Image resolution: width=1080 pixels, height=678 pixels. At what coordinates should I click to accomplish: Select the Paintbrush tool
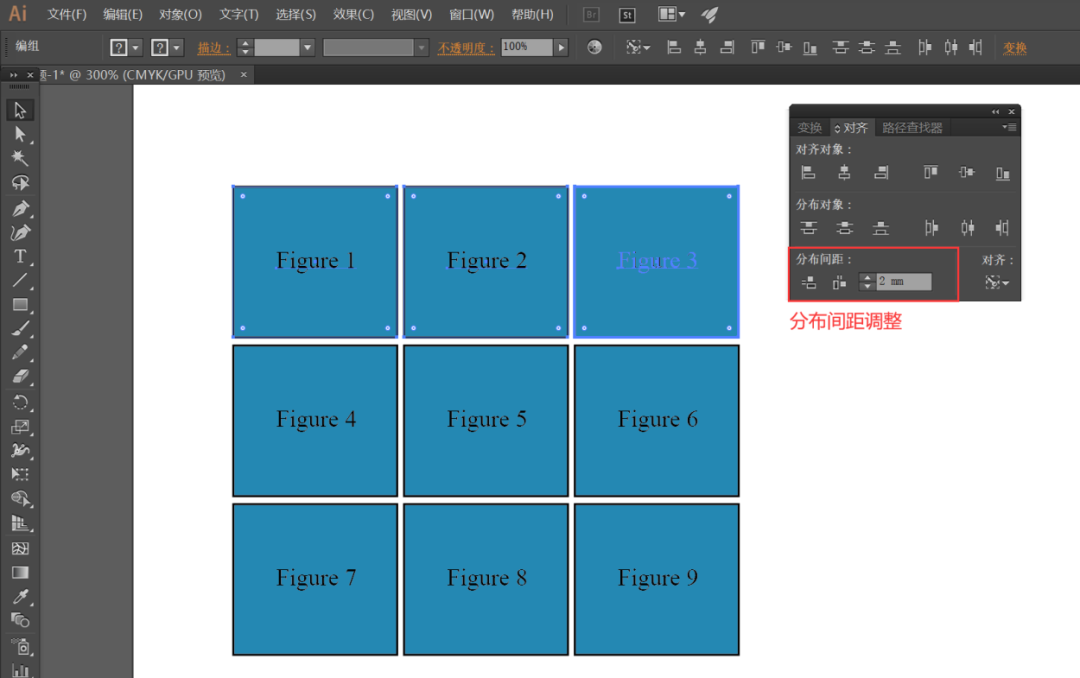tap(20, 329)
